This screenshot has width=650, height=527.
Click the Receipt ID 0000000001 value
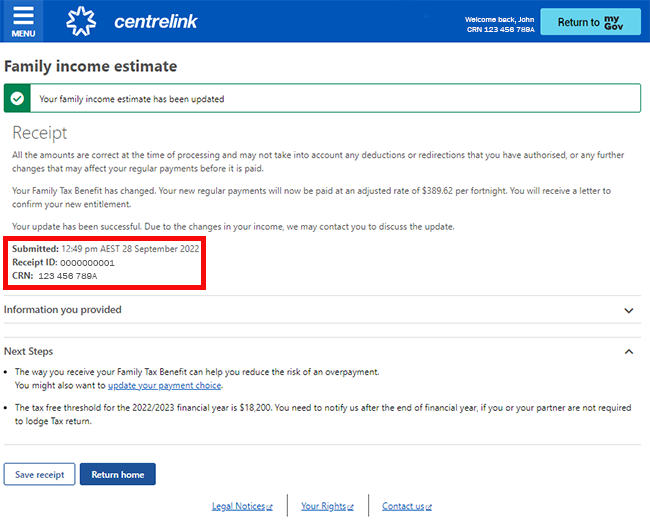87,263
